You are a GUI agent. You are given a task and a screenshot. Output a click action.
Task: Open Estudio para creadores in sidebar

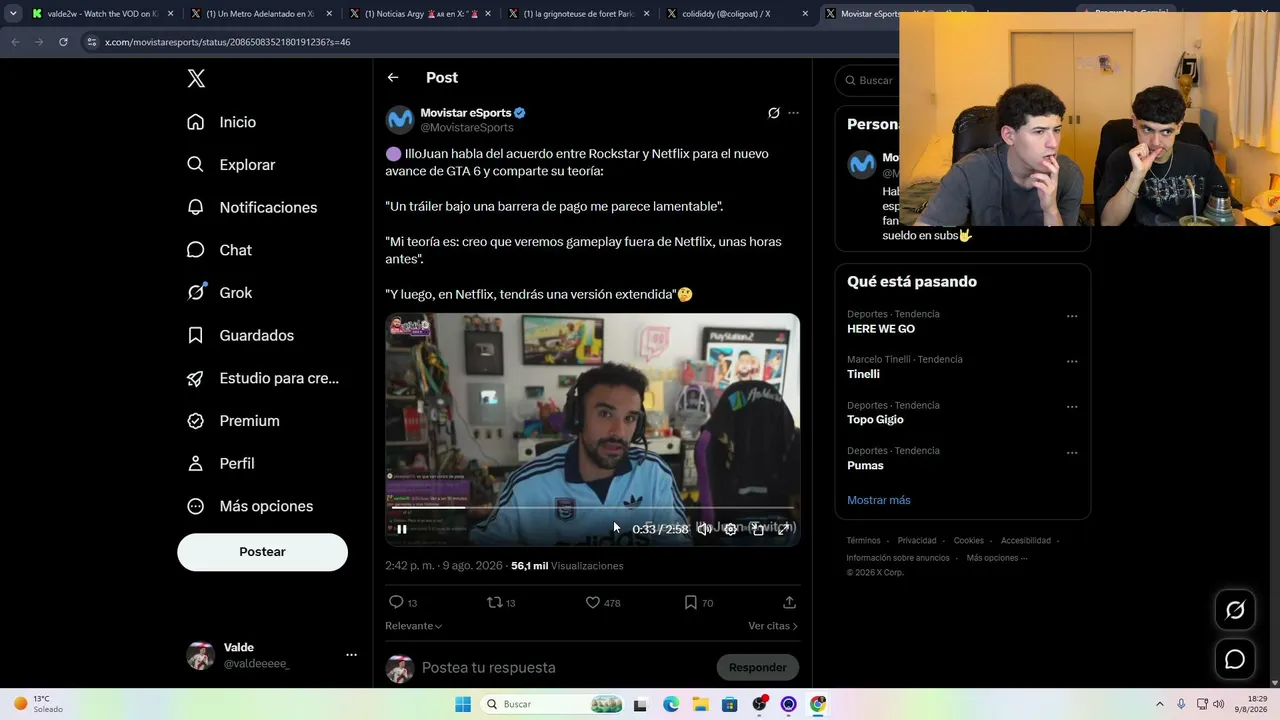[x=263, y=378]
